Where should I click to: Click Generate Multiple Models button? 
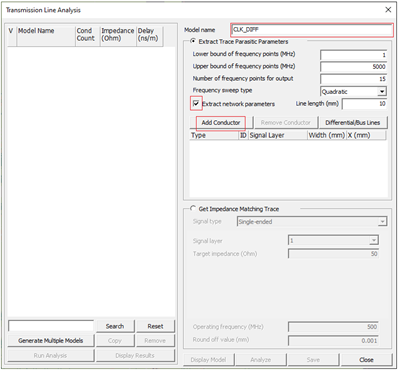pos(51,341)
